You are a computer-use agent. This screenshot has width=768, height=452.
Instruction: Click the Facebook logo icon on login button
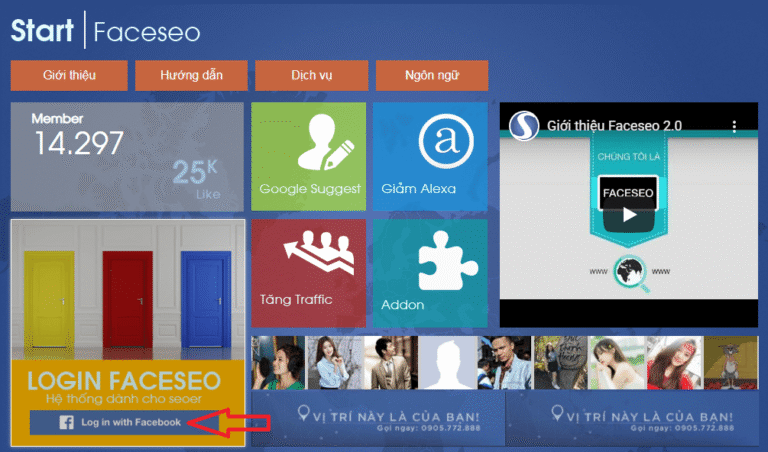pyautogui.click(x=67, y=422)
